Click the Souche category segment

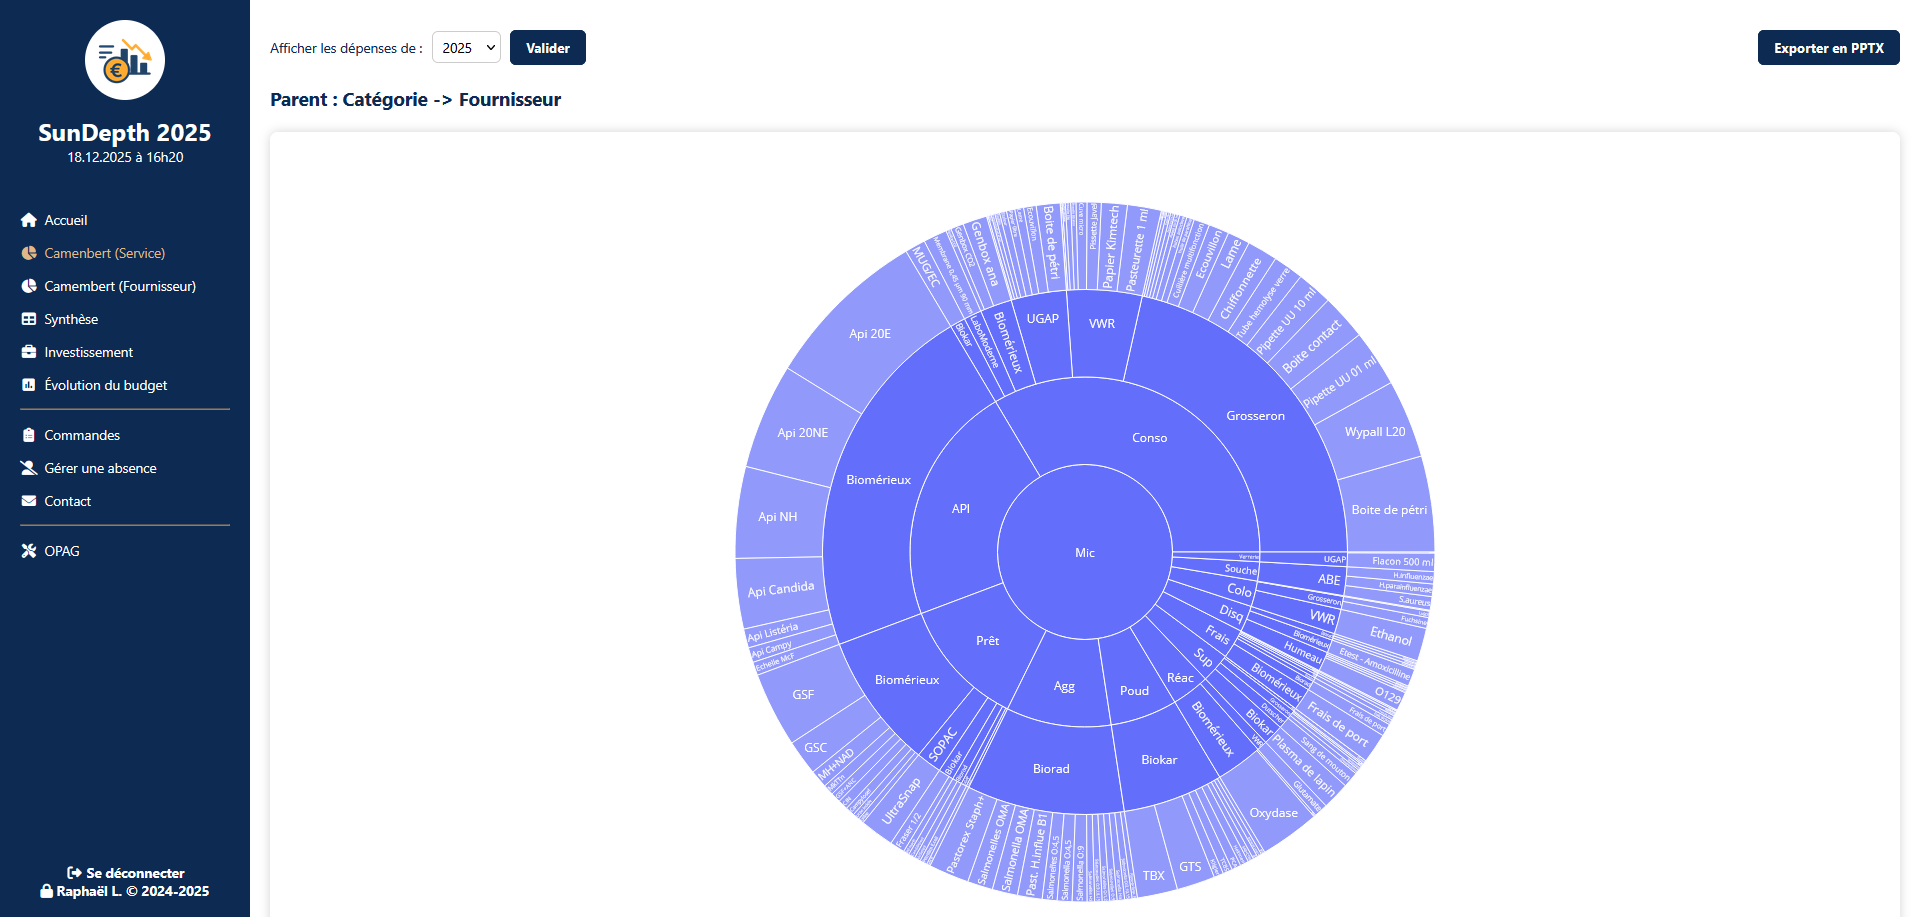pyautogui.click(x=1241, y=569)
